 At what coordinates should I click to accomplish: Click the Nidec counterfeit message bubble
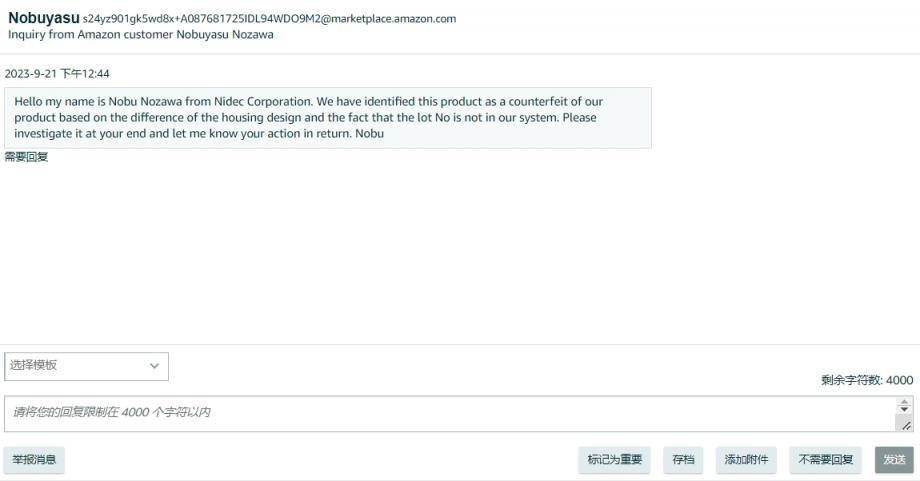(327, 117)
